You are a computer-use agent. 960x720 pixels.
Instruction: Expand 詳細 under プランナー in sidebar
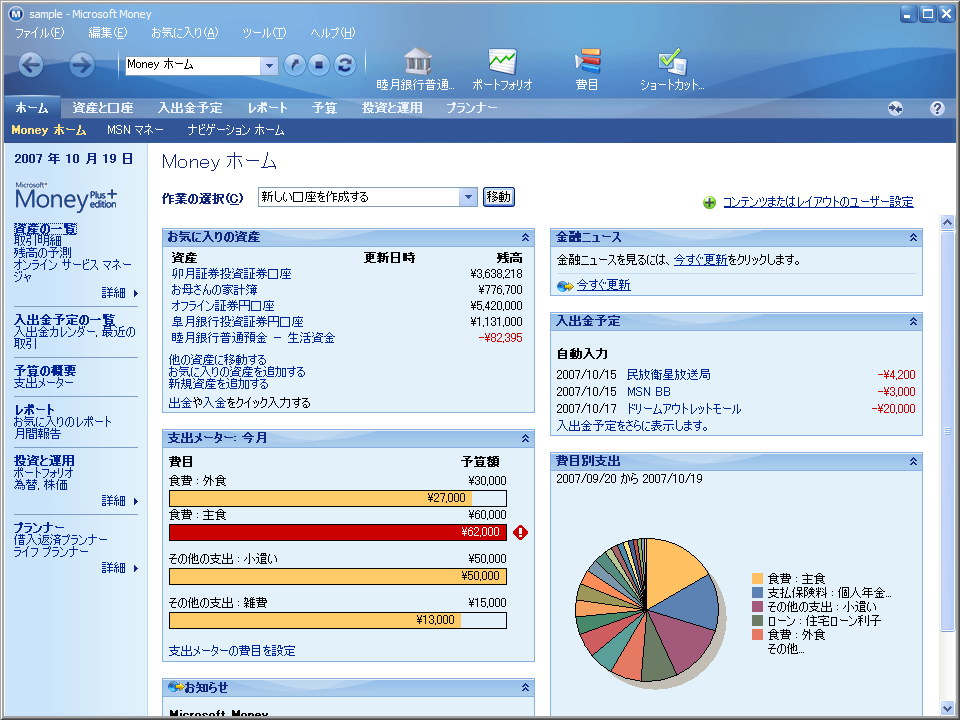point(120,568)
